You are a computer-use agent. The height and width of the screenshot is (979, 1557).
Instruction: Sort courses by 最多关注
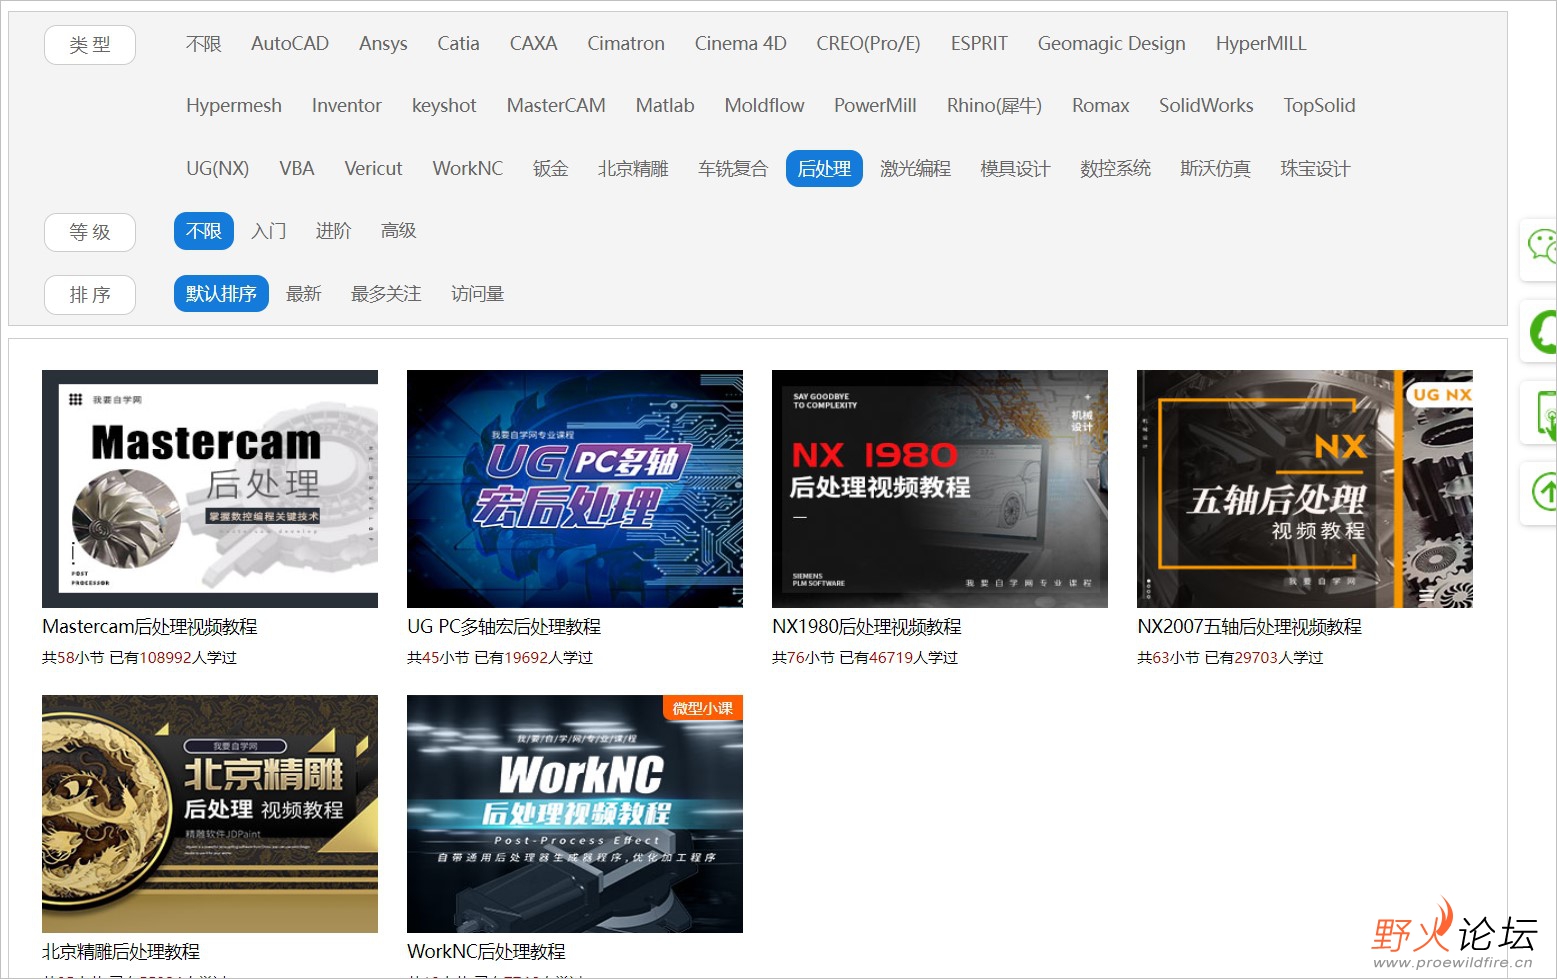[x=386, y=294]
